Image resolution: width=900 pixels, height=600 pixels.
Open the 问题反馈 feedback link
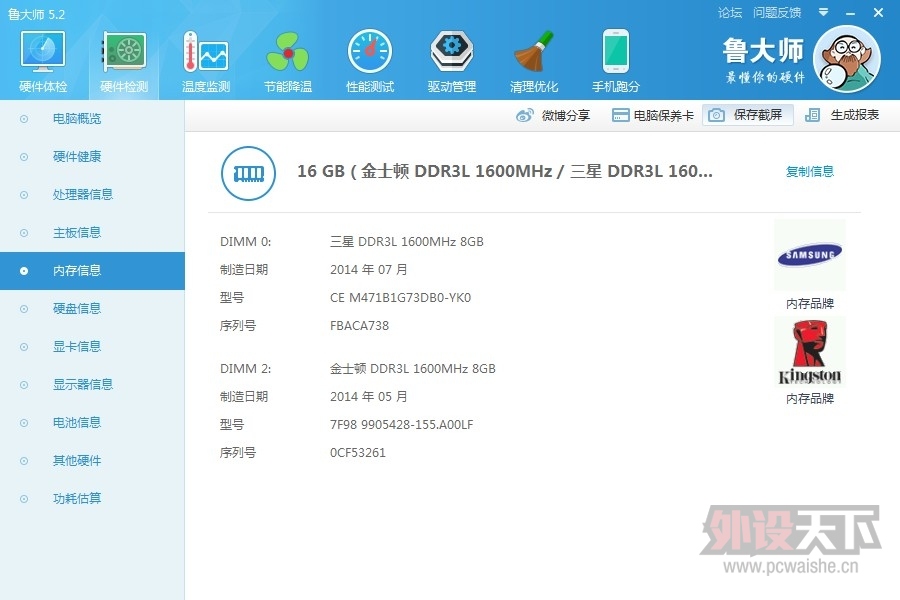click(x=777, y=13)
